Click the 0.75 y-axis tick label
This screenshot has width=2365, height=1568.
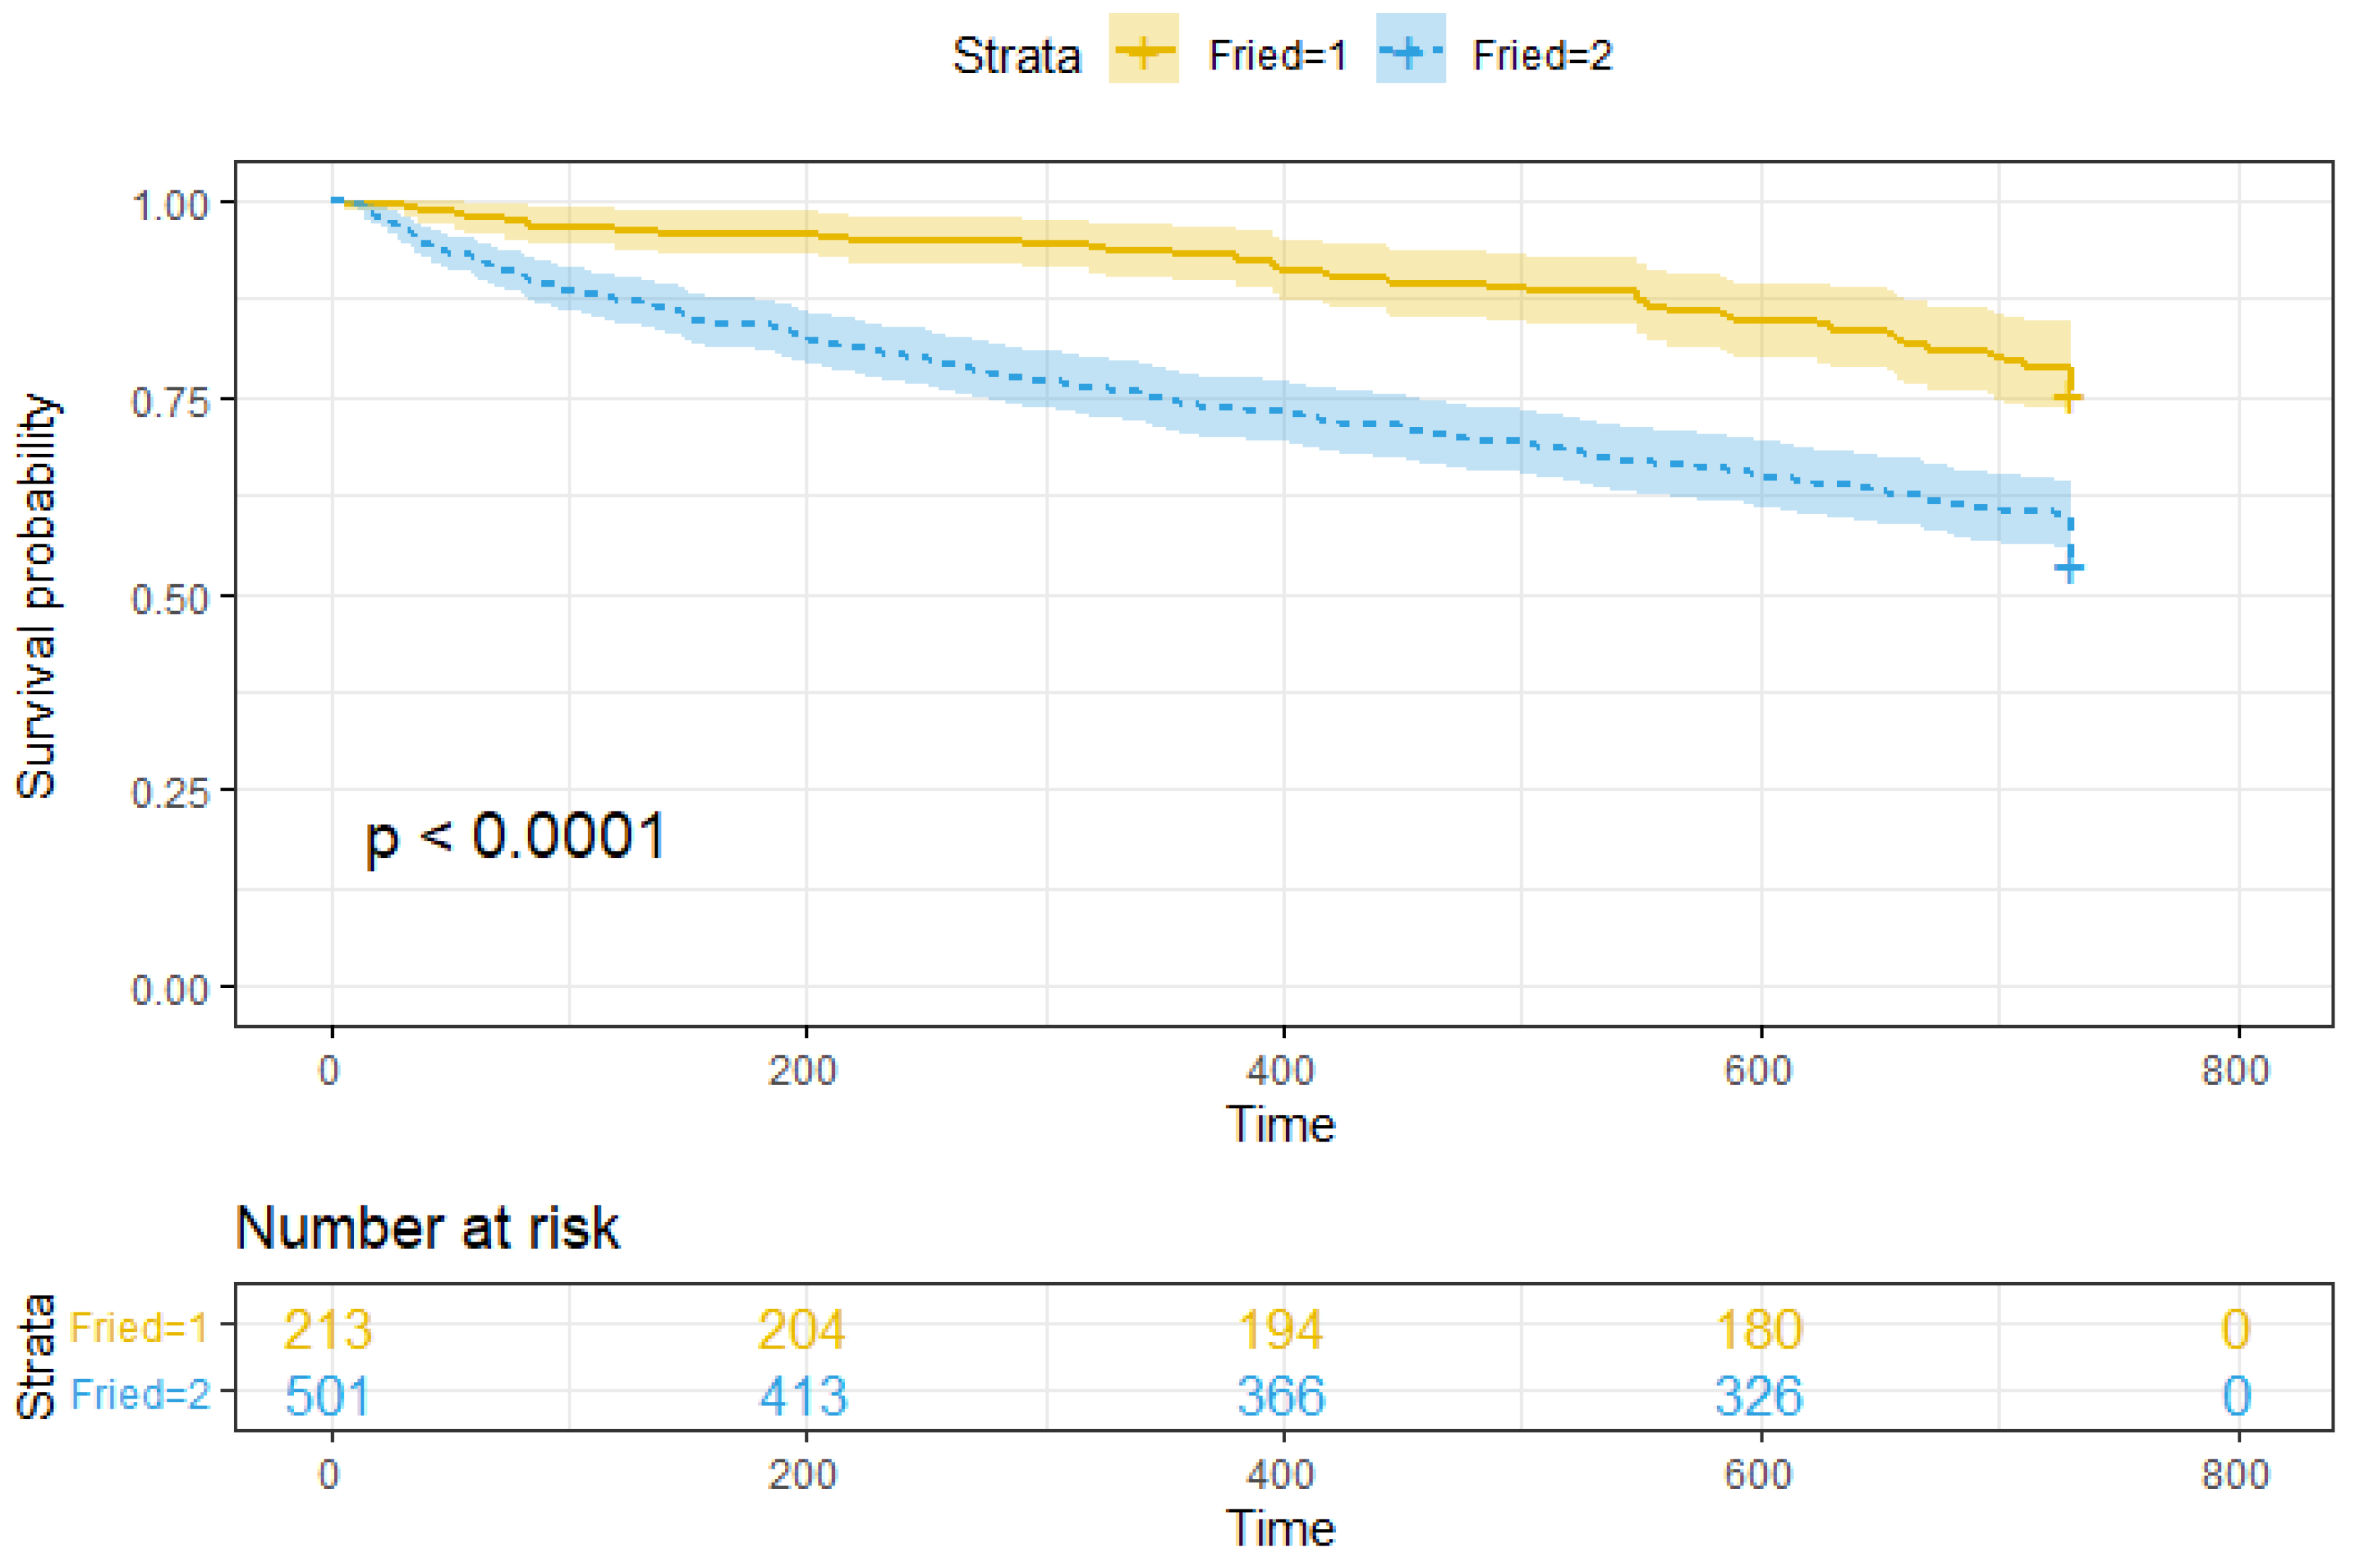(x=170, y=402)
